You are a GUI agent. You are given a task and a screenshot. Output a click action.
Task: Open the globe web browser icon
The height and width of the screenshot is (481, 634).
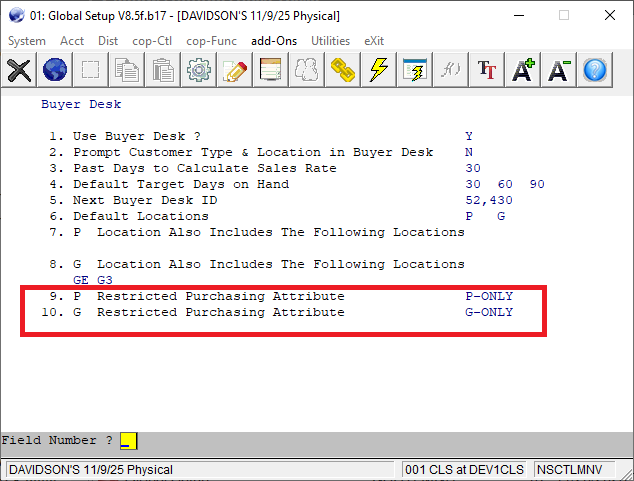click(x=56, y=70)
